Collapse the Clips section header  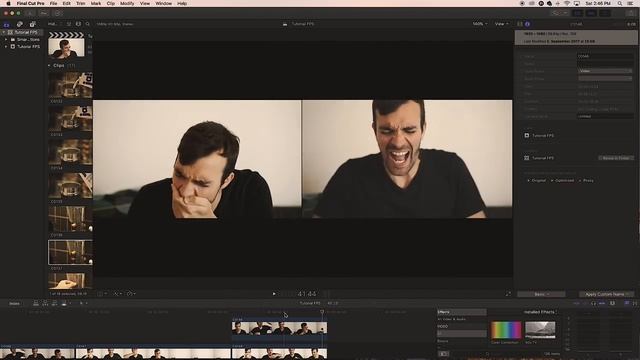49,65
